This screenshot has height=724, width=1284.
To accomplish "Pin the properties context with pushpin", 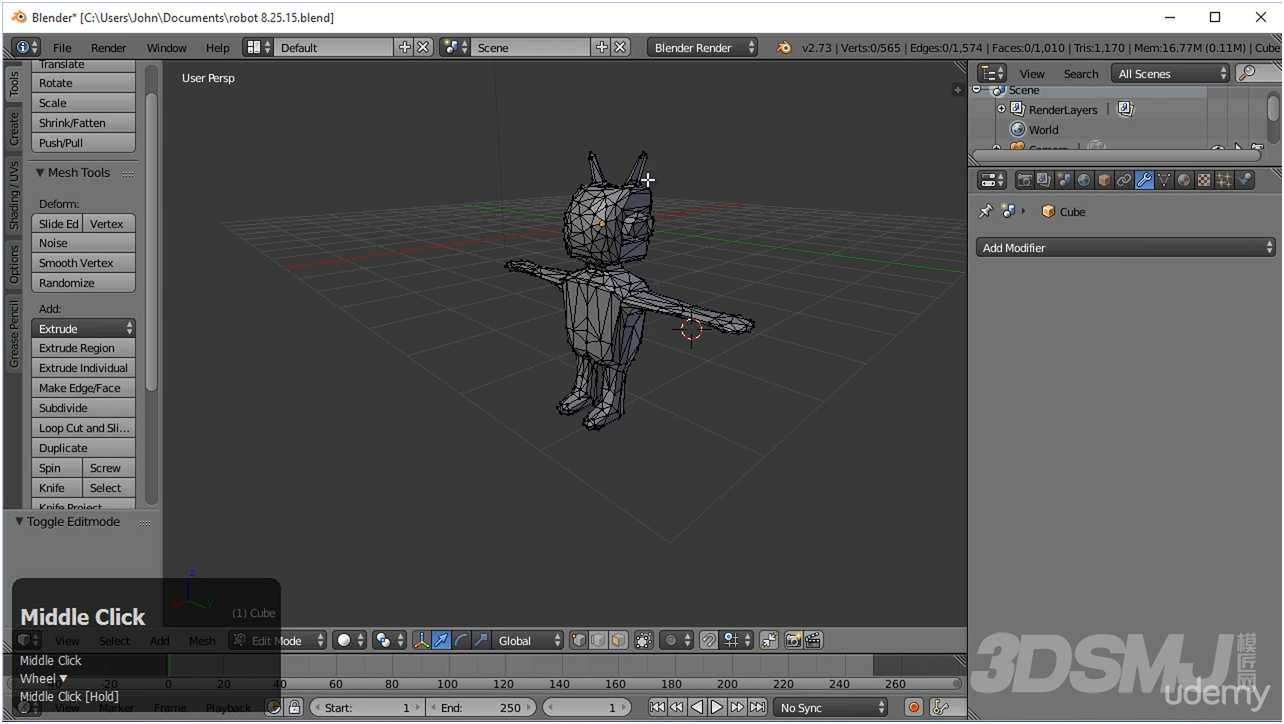I will point(985,211).
